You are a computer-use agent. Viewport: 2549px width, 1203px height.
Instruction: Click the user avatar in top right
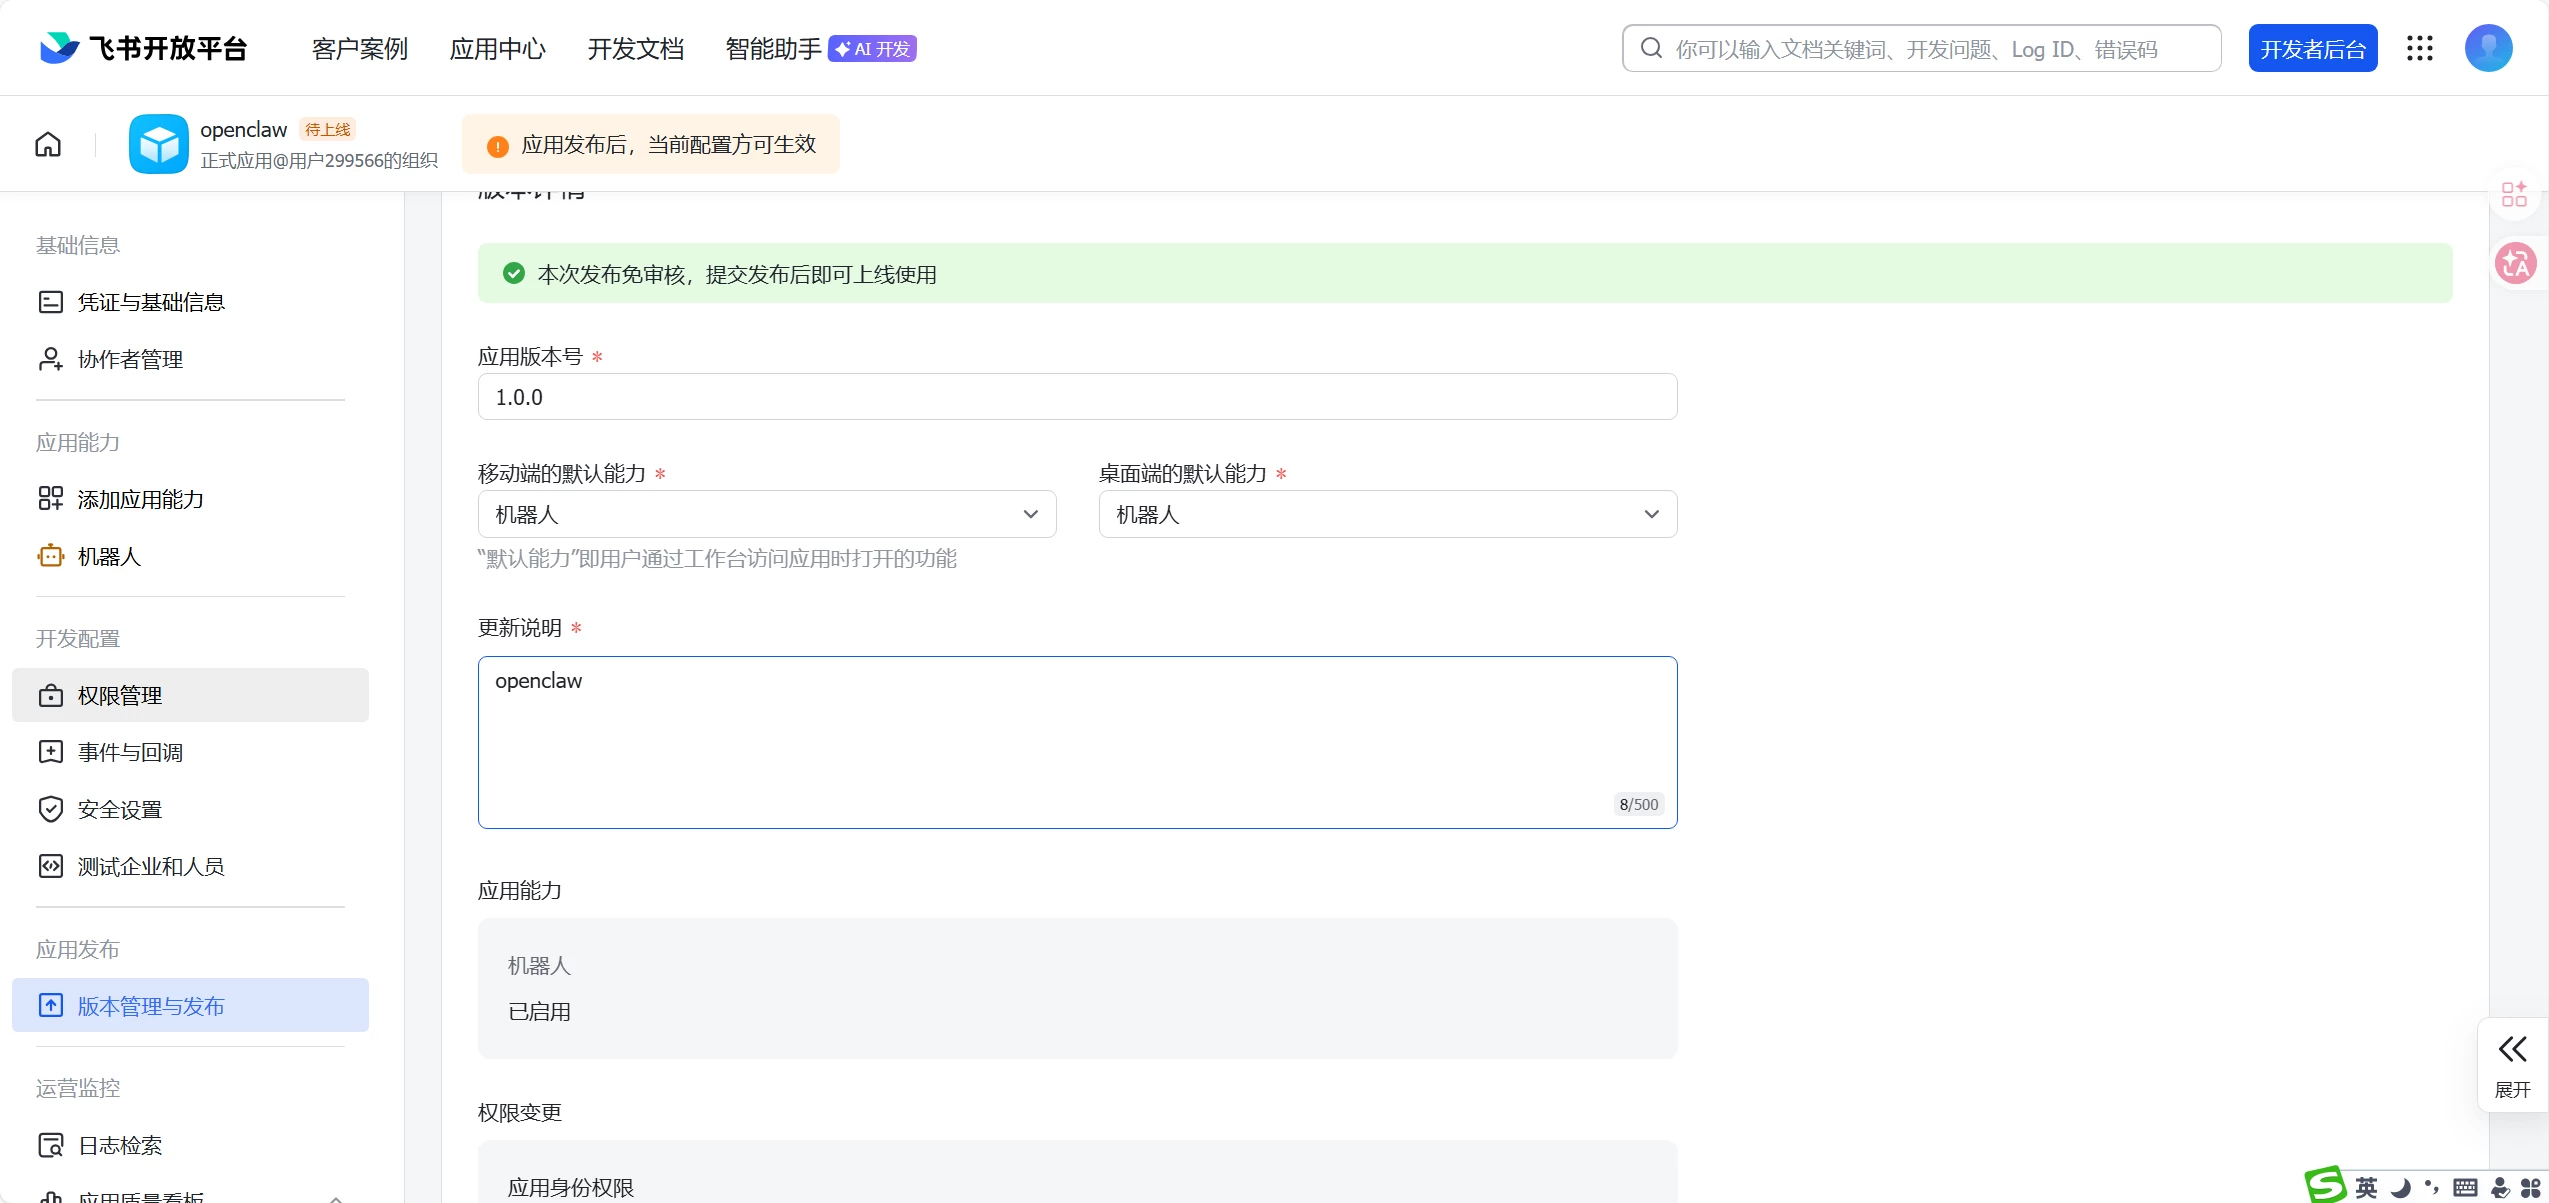click(x=2488, y=48)
